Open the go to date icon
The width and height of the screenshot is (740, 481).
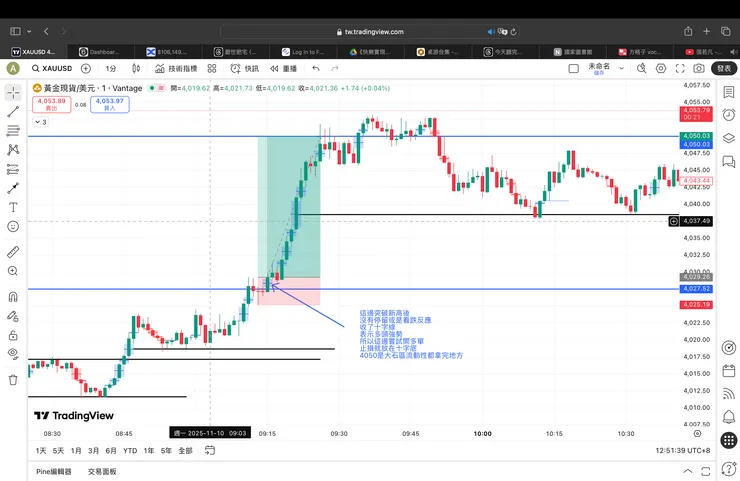point(210,451)
